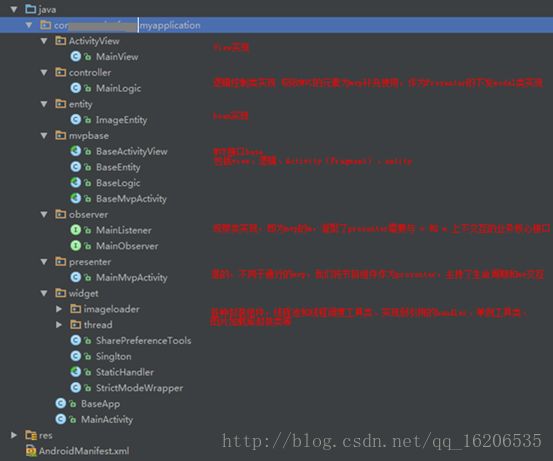This screenshot has height=461, width=553.
Task: Select the AndroidManifest.xml file name
Action: click(84, 451)
